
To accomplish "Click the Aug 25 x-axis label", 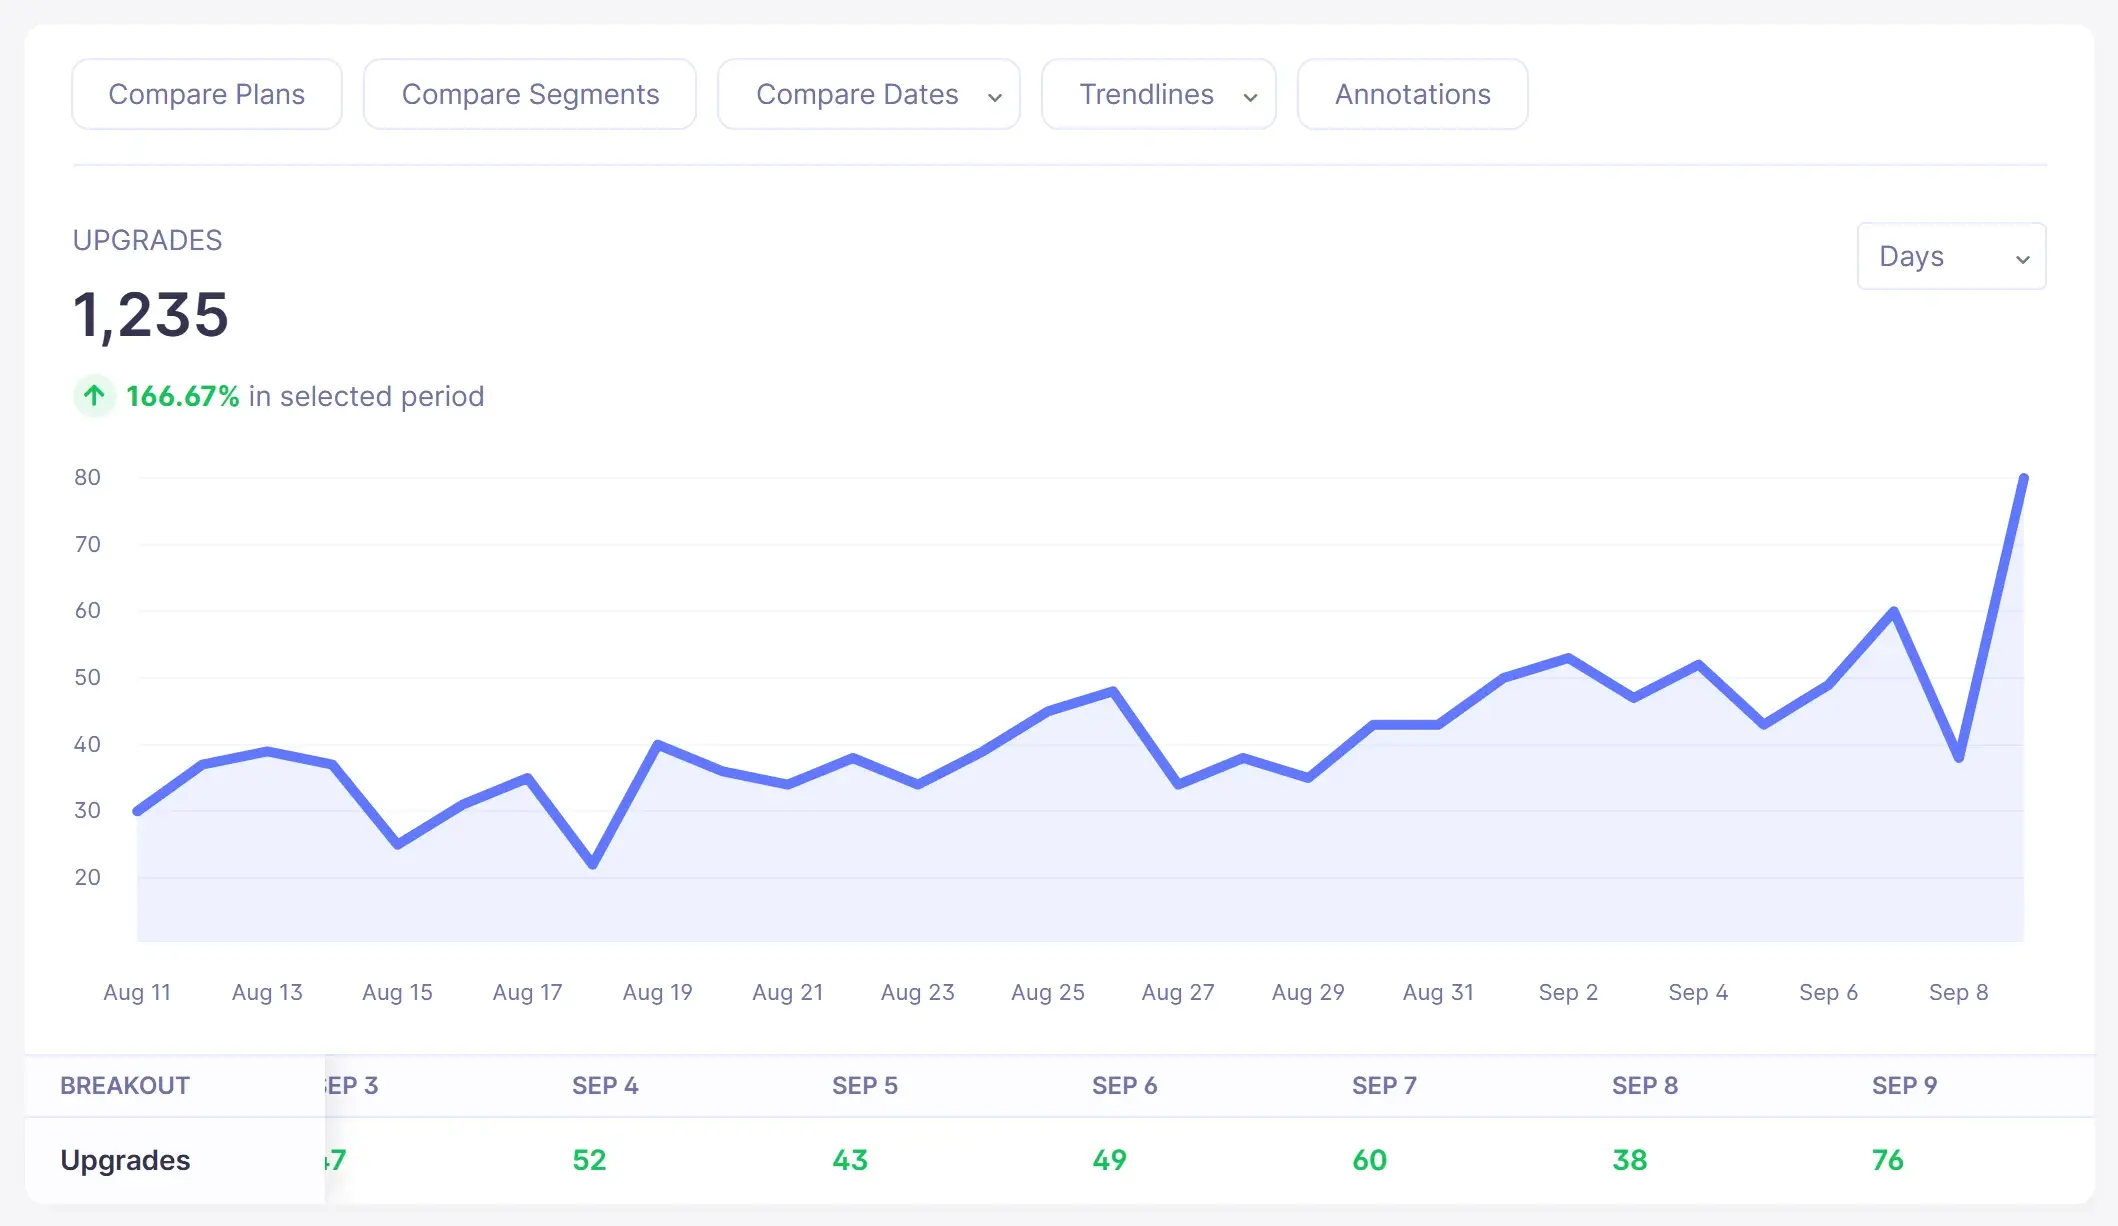I will click(1048, 993).
